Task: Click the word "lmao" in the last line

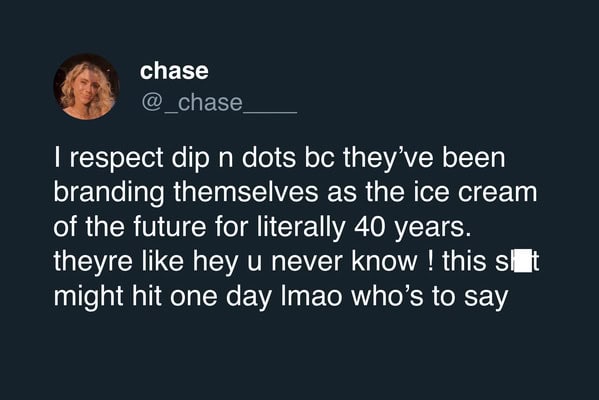Action: pos(312,296)
